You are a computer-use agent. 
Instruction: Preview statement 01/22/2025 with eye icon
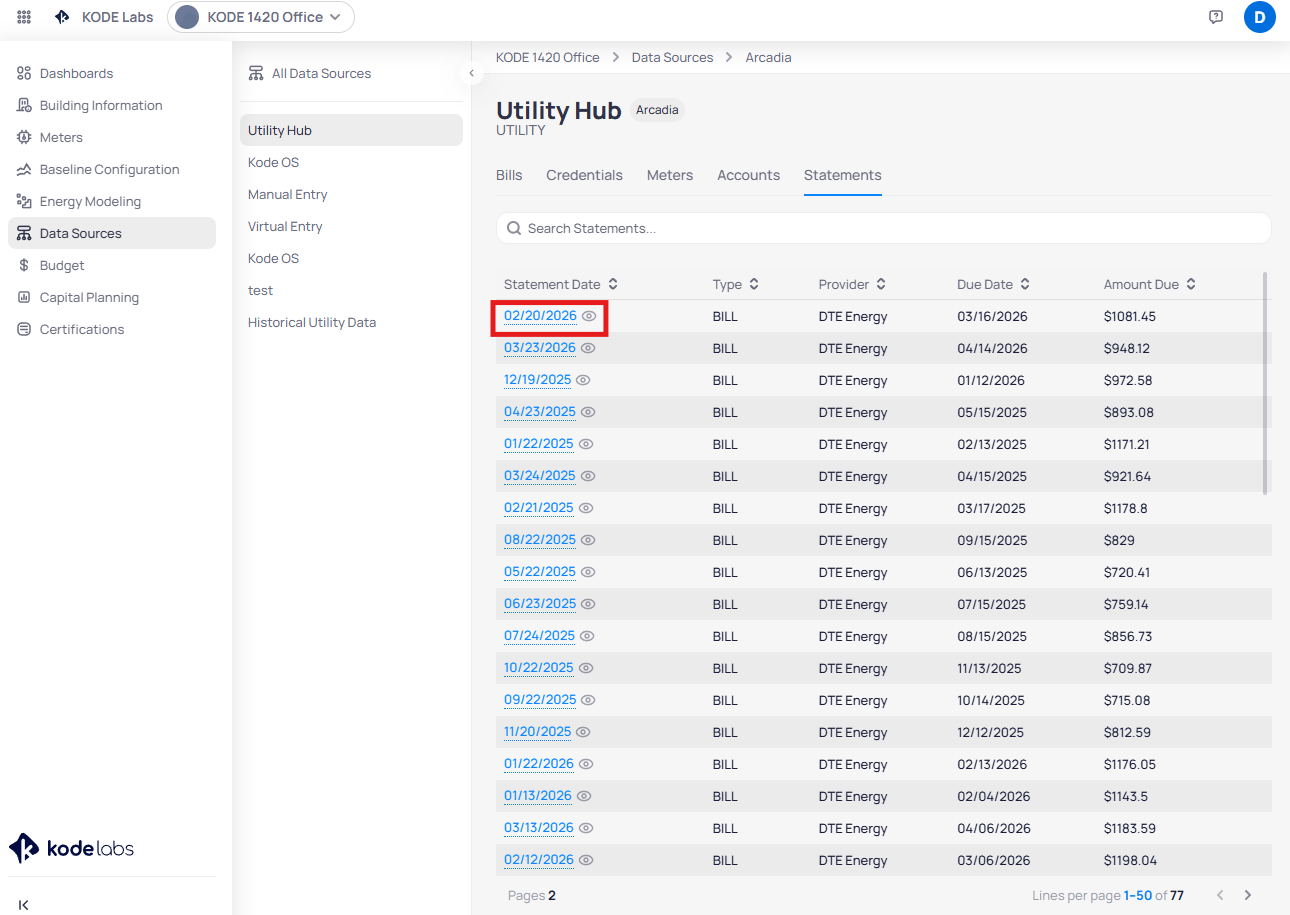pos(586,444)
